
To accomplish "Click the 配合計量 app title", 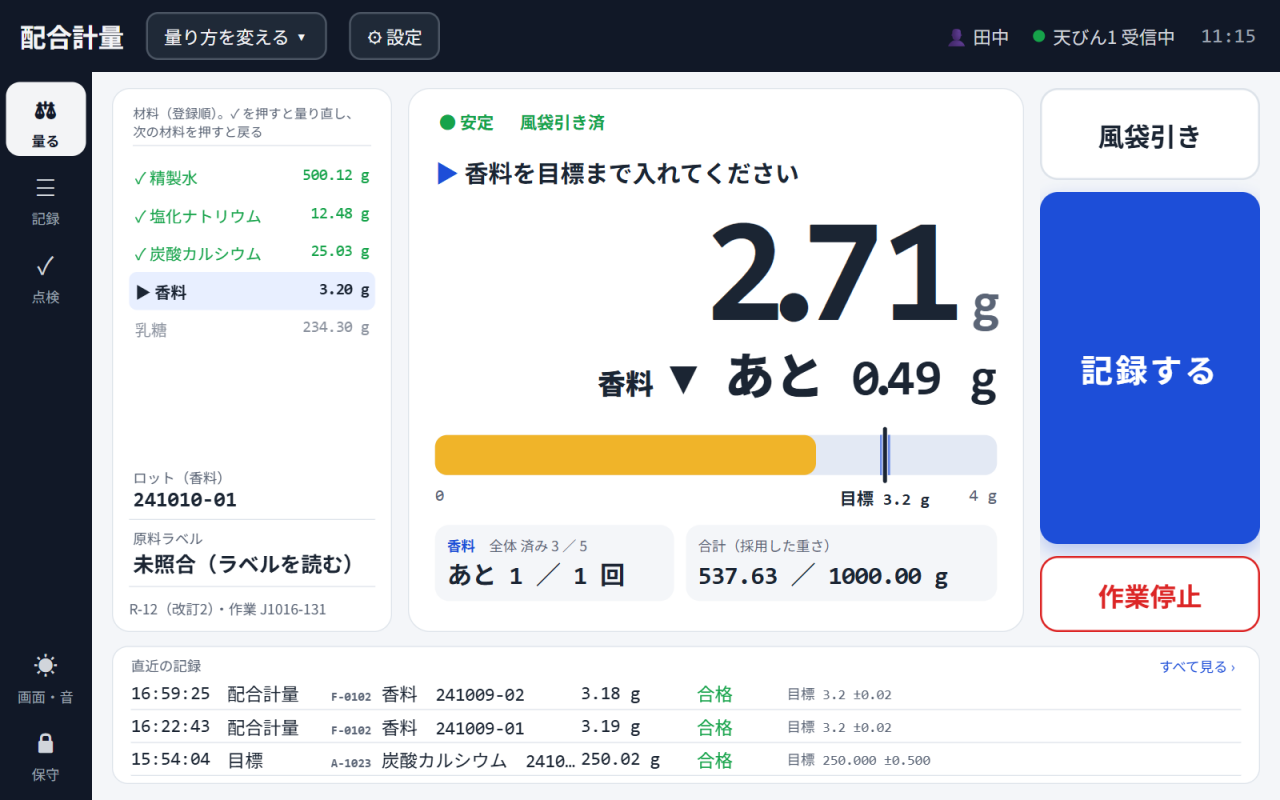I will point(72,37).
